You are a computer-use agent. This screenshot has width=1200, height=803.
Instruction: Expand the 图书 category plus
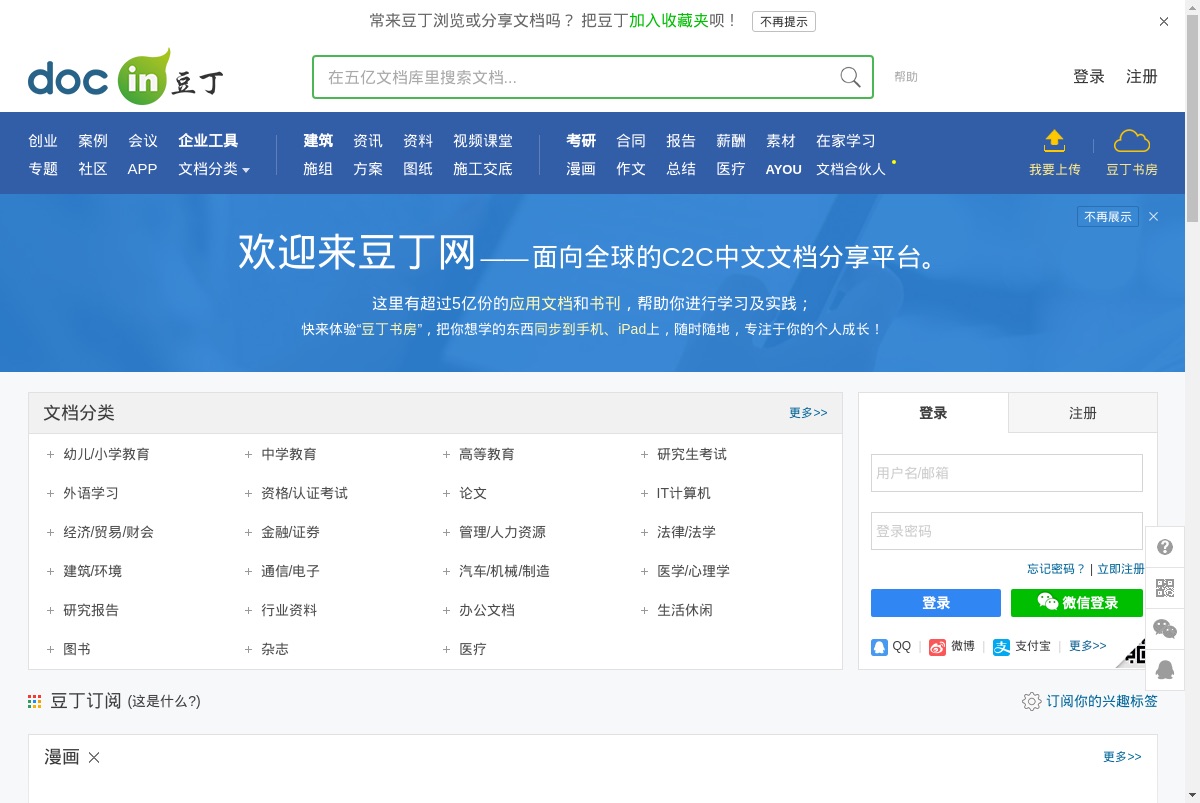pyautogui.click(x=51, y=650)
